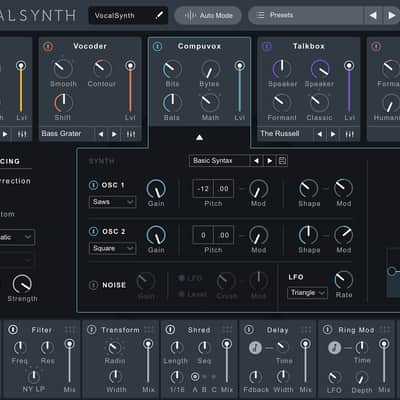400x400 pixels.
Task: Toggle the Talkbox module power
Action: pos(267,46)
